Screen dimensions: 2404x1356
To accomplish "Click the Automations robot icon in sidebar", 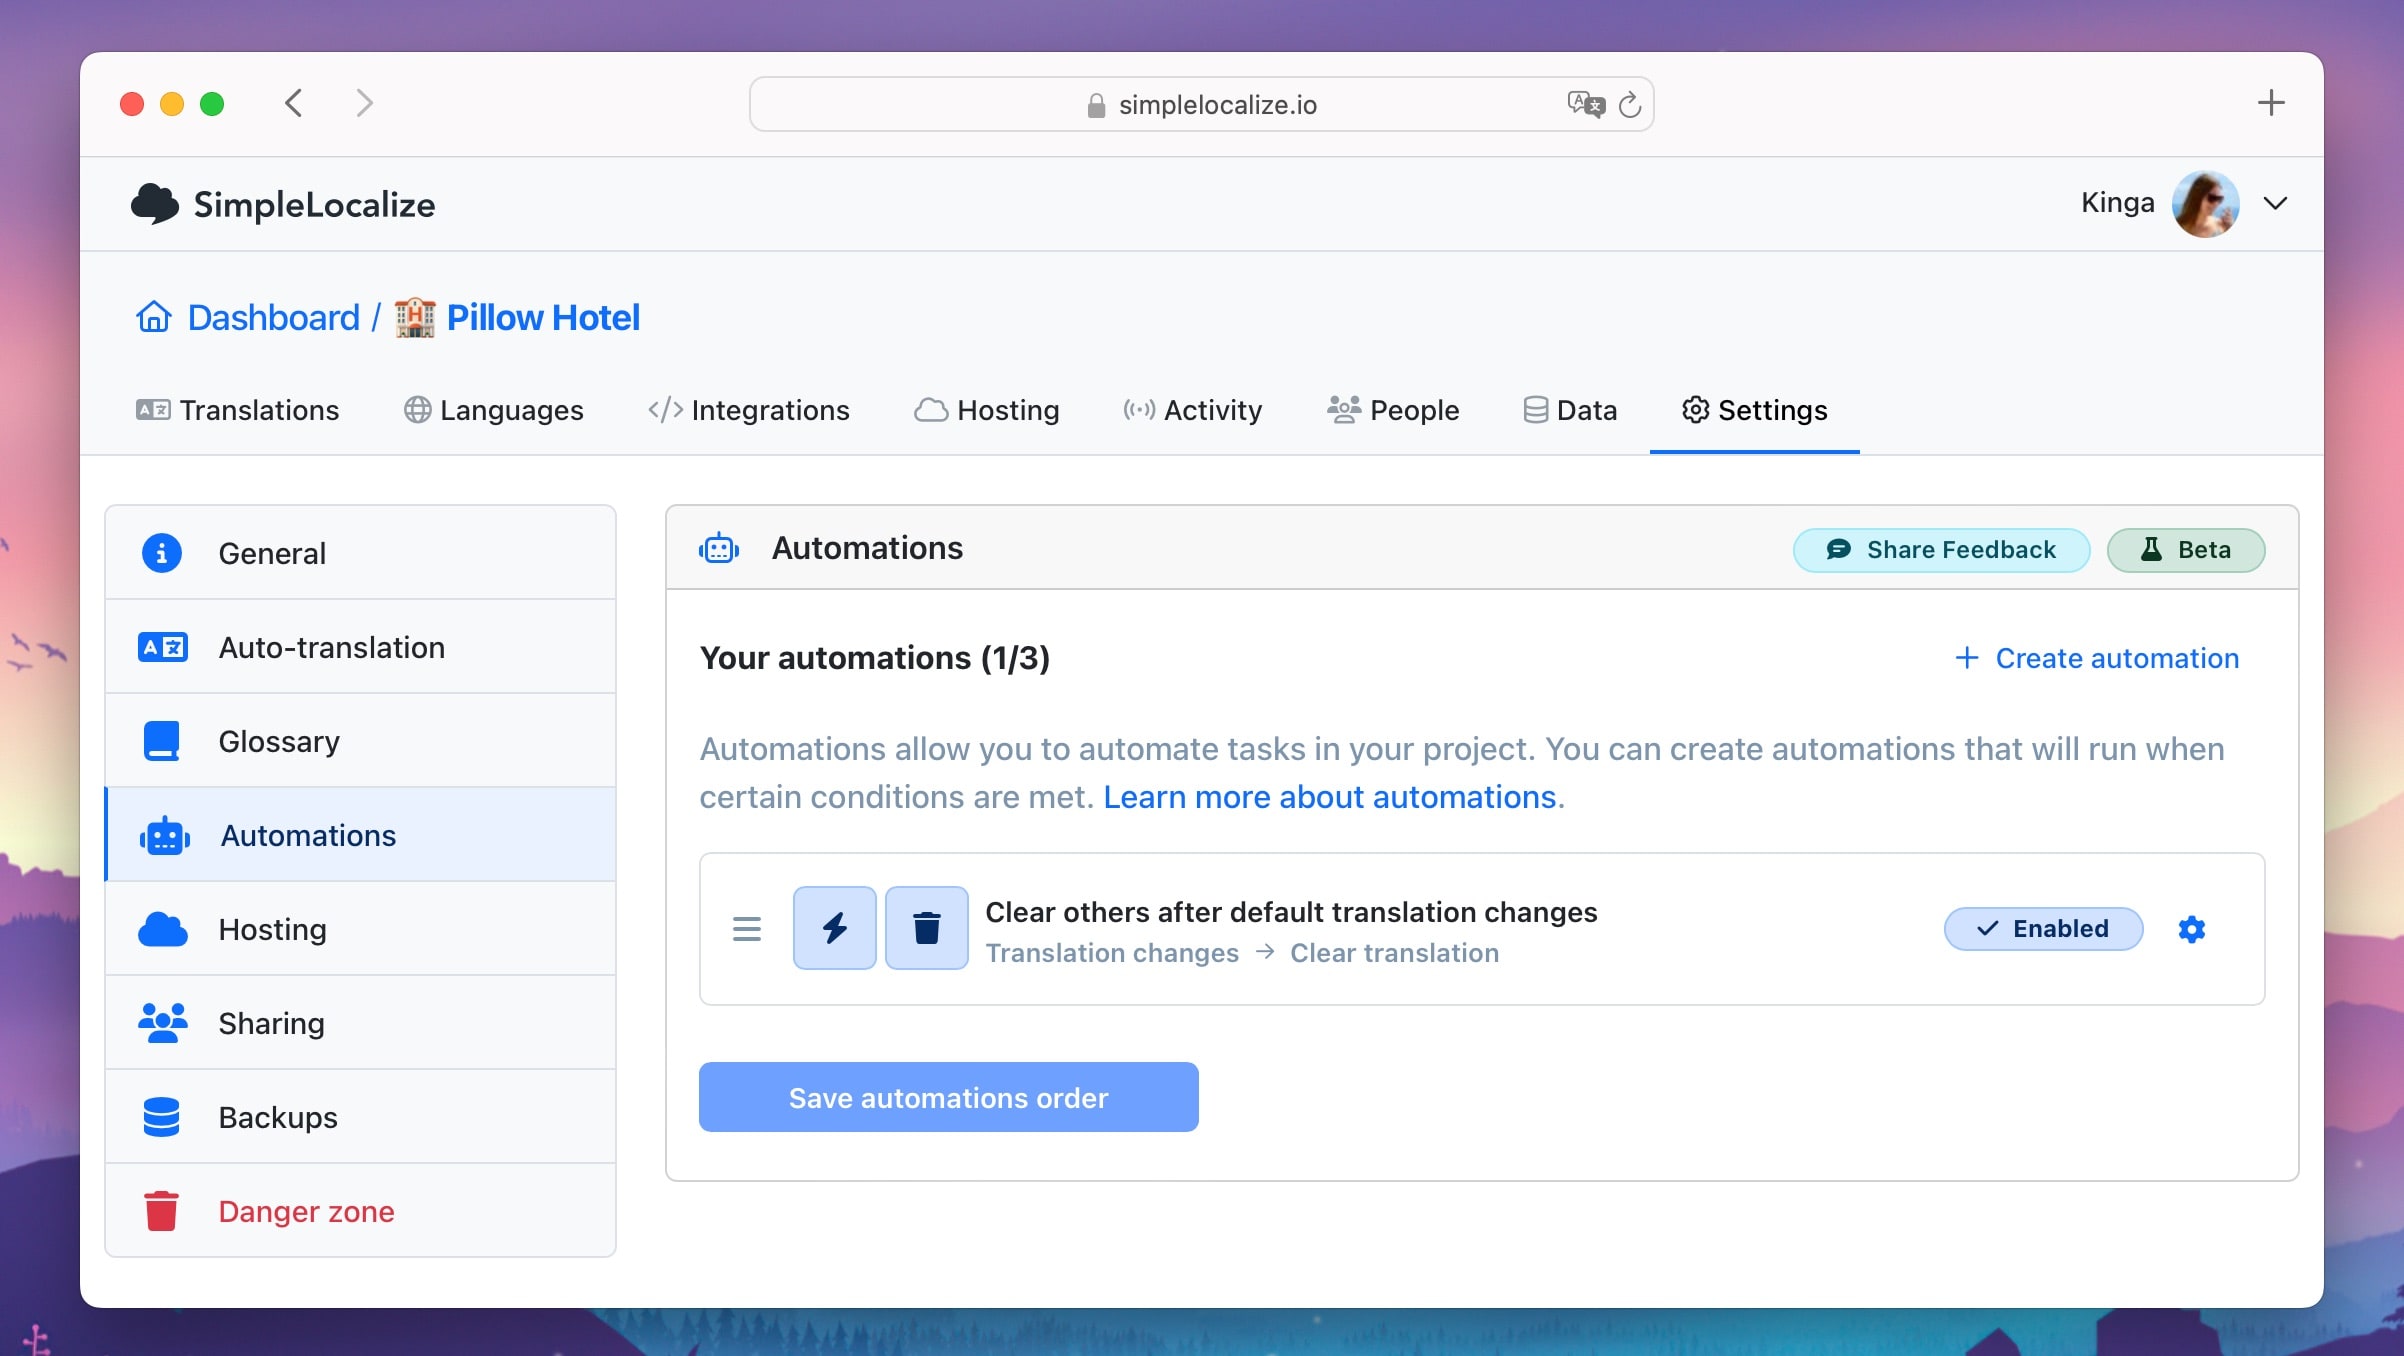I will point(165,835).
